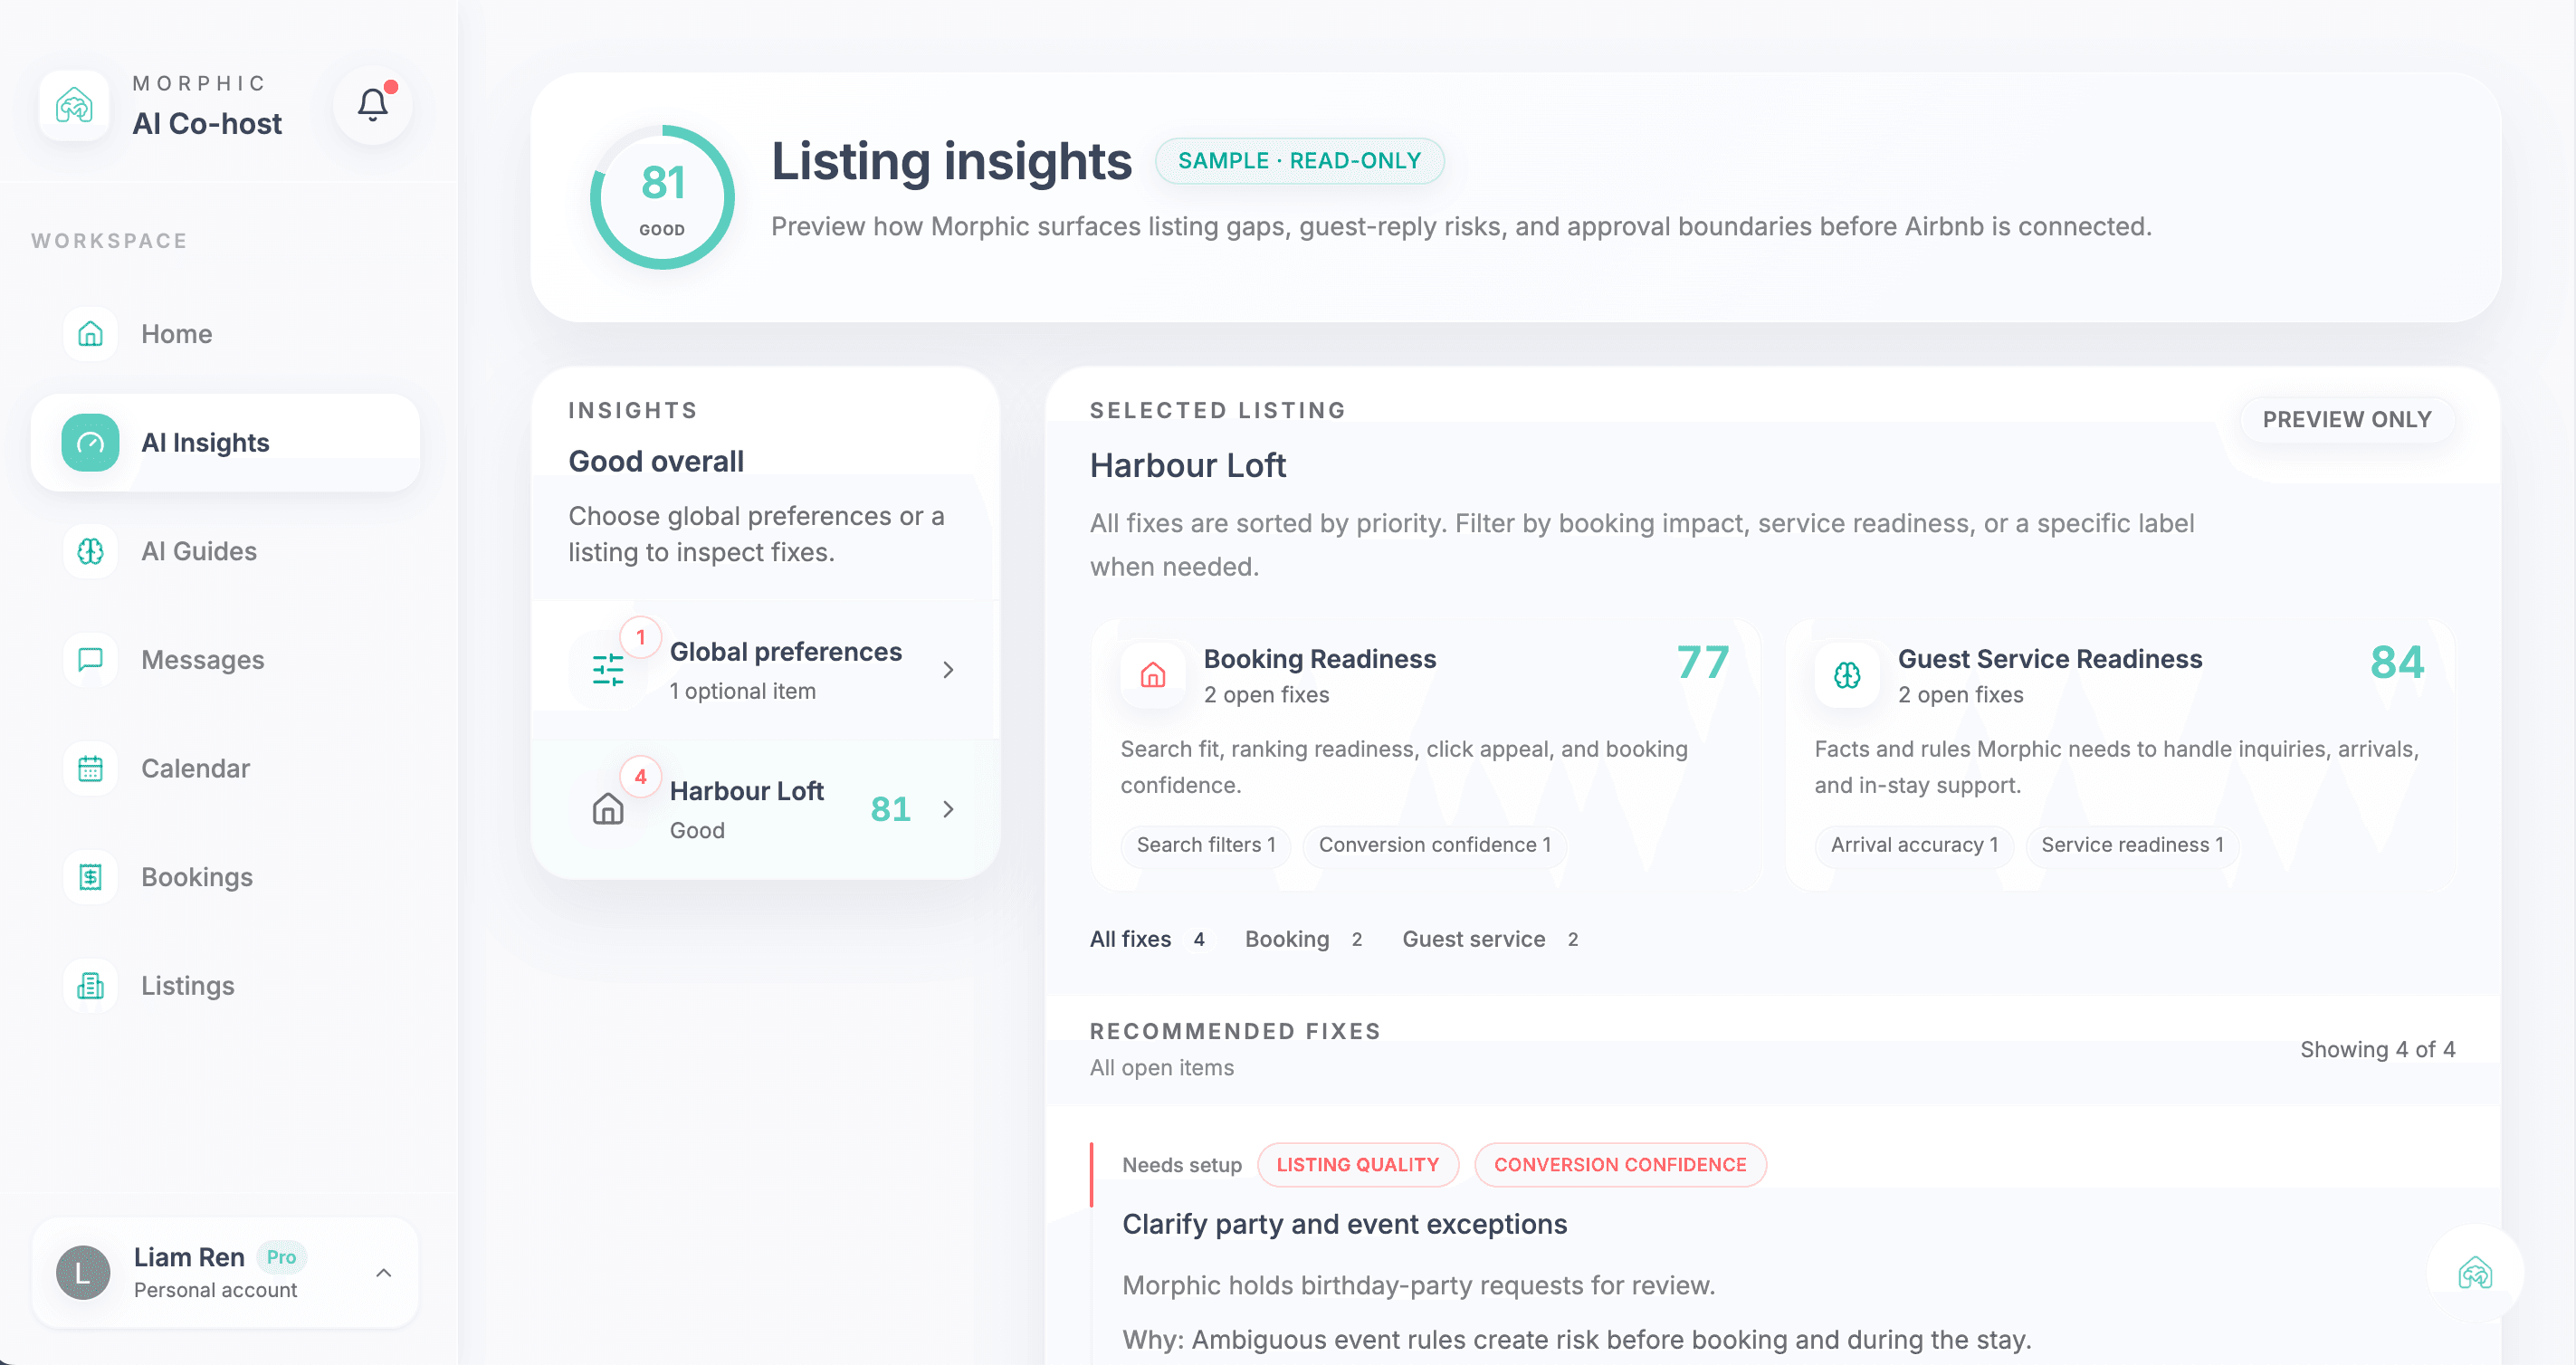
Task: Open AI Guides menu item
Action: pyautogui.click(x=226, y=551)
